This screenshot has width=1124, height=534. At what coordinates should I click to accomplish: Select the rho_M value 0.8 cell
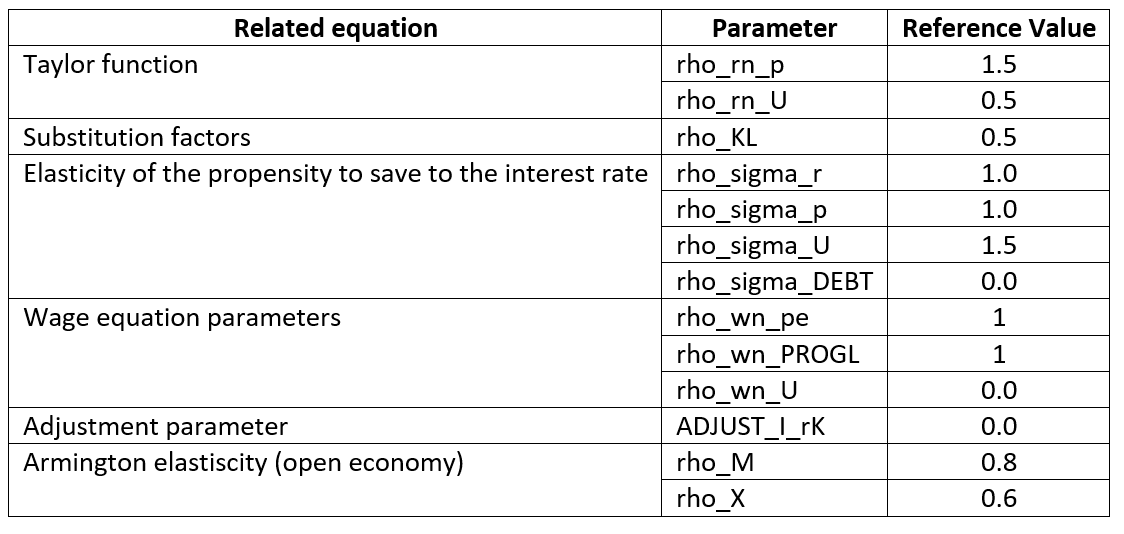pyautogui.click(x=999, y=462)
